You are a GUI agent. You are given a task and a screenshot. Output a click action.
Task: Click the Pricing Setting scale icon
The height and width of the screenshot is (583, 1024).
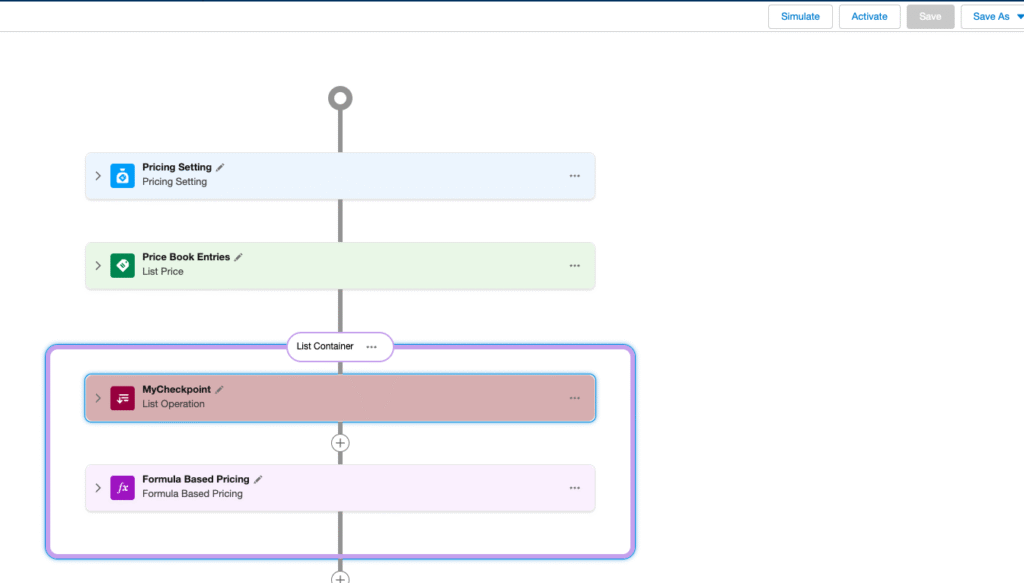(122, 176)
